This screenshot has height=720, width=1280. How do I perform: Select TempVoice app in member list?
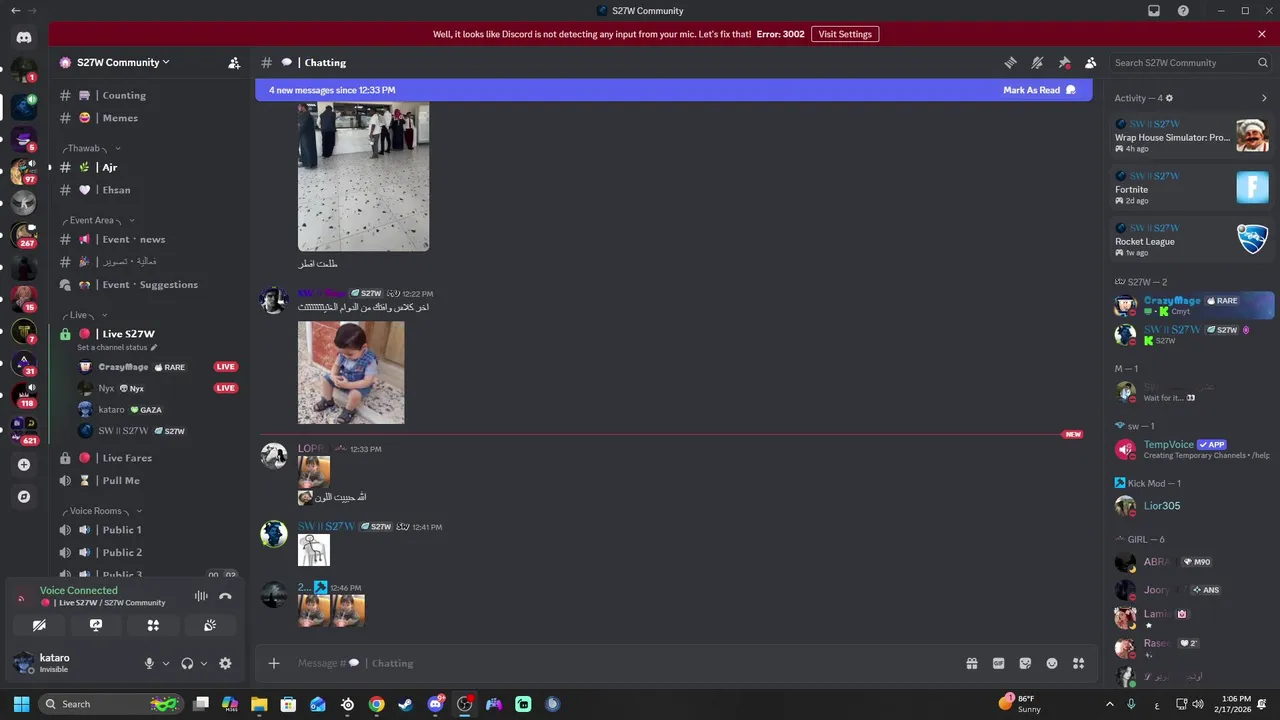pyautogui.click(x=1191, y=449)
